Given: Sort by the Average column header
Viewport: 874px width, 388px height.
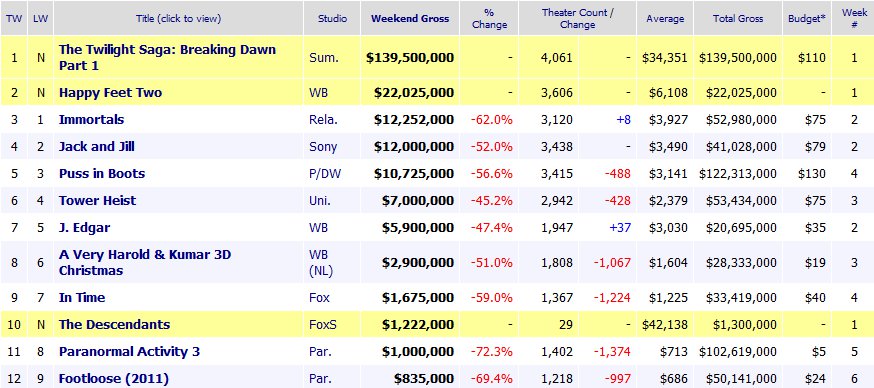Looking at the screenshot, I should [664, 18].
